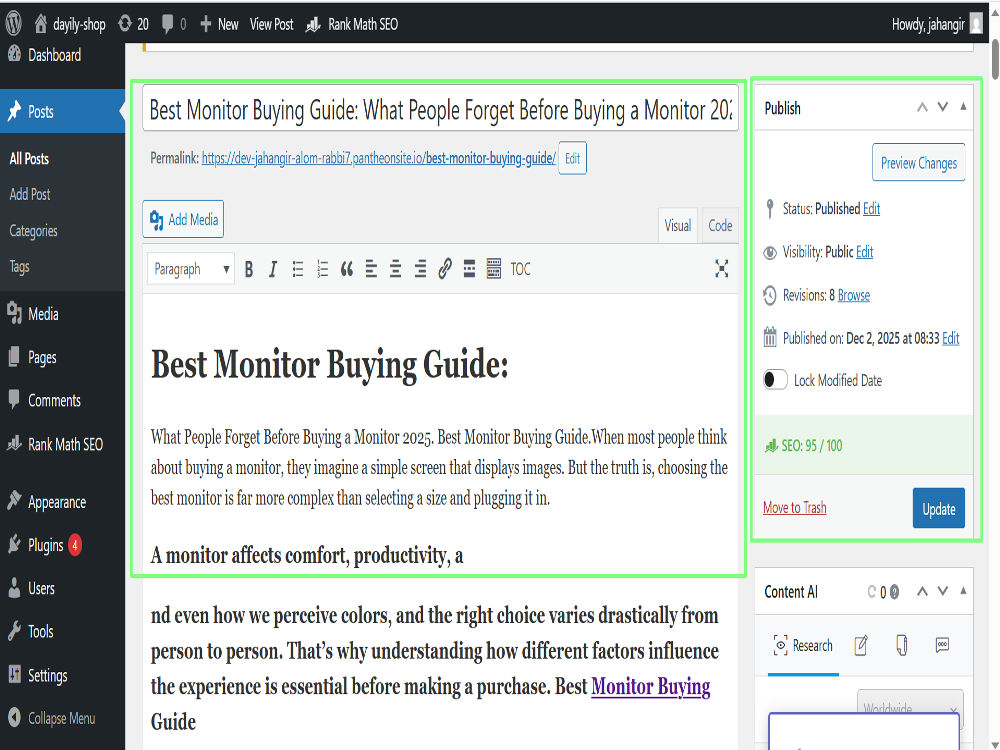Move Publish panel up
This screenshot has height=750, width=1000.
pos(922,107)
